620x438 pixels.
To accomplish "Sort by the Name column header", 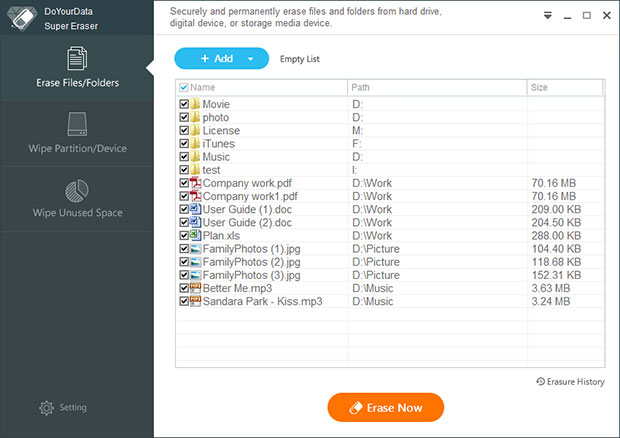I will pos(262,87).
